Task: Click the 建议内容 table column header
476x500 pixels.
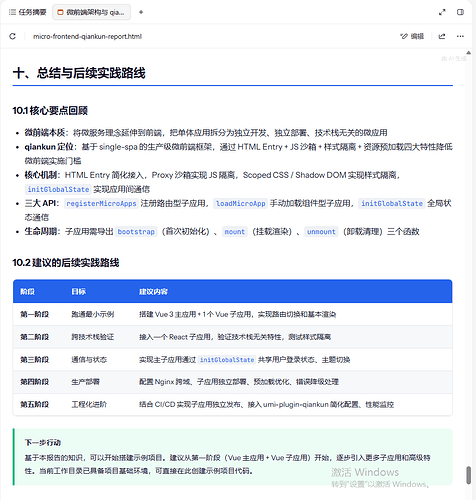Action: [153, 292]
